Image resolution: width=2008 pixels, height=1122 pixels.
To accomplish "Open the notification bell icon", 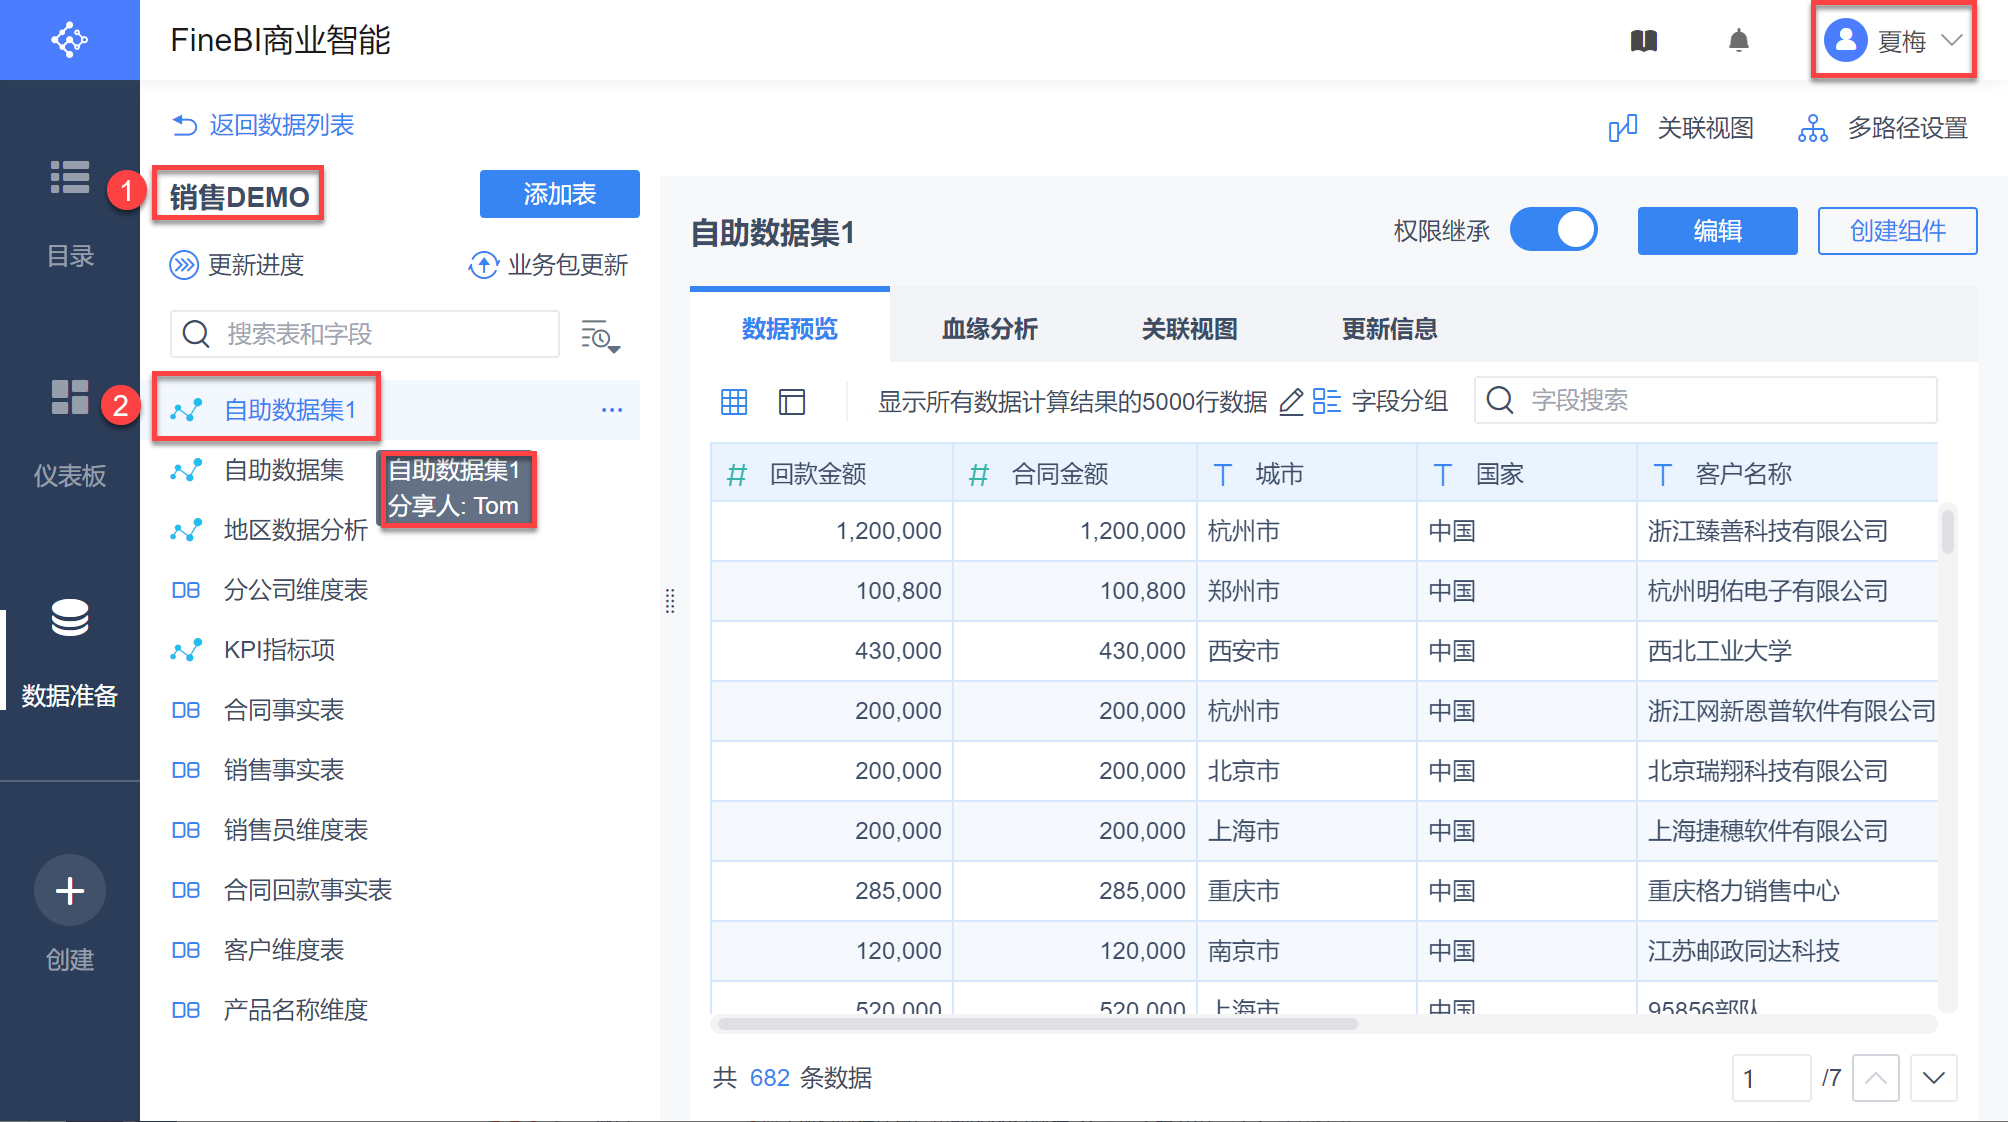I will click(1739, 41).
